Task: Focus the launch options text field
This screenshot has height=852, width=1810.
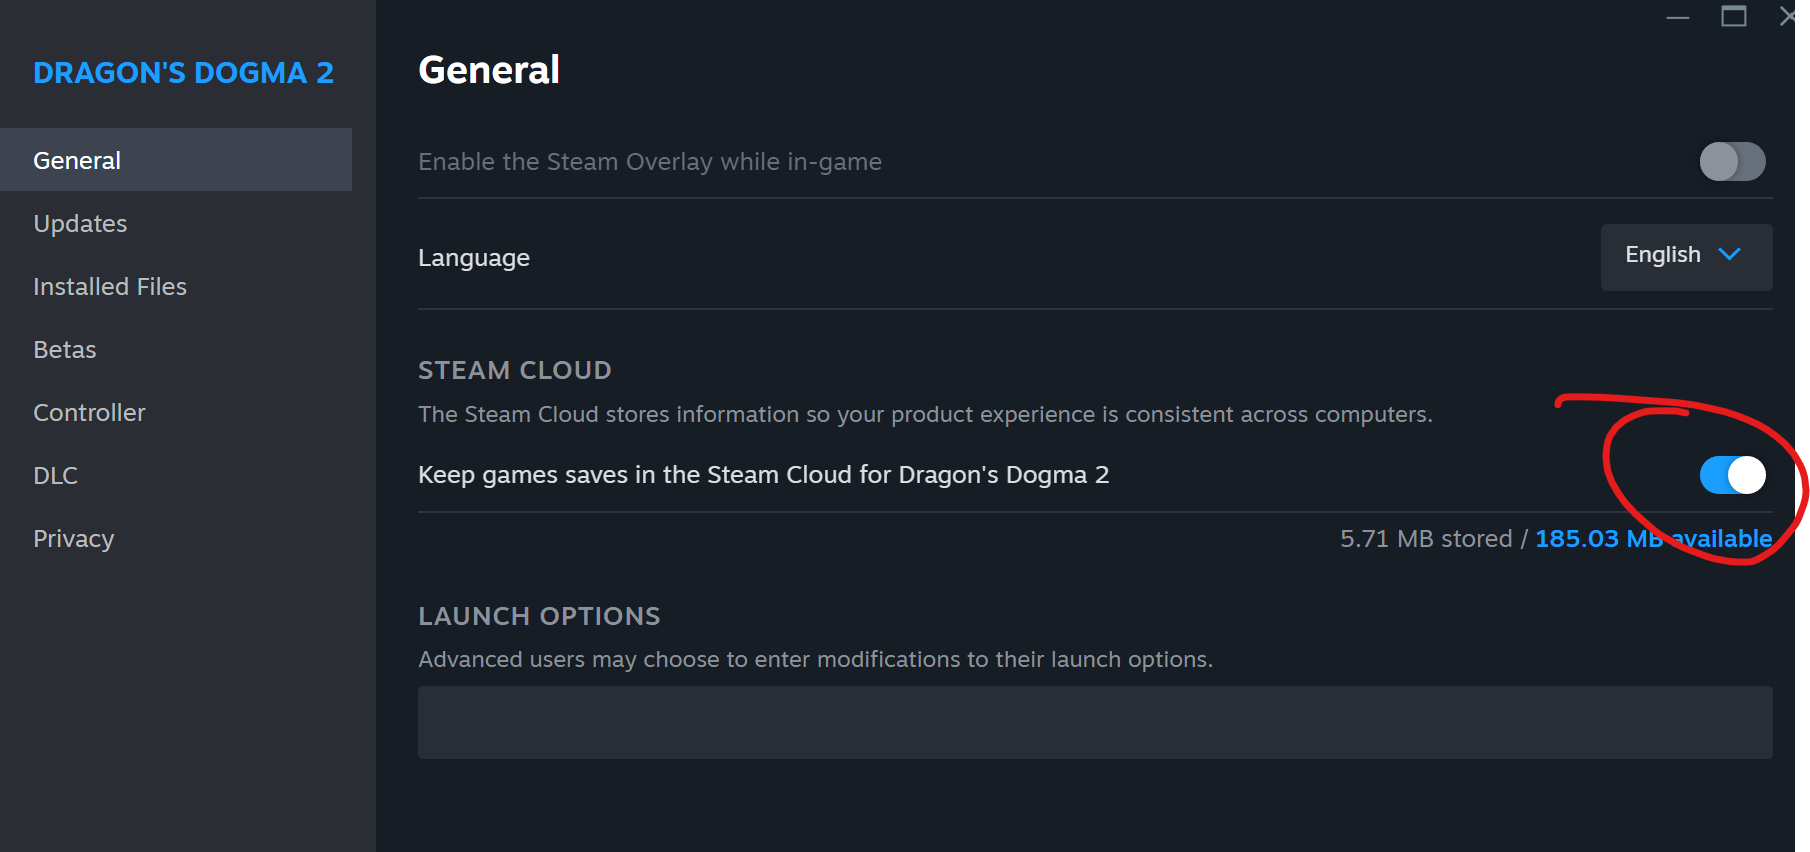Action: [1094, 722]
